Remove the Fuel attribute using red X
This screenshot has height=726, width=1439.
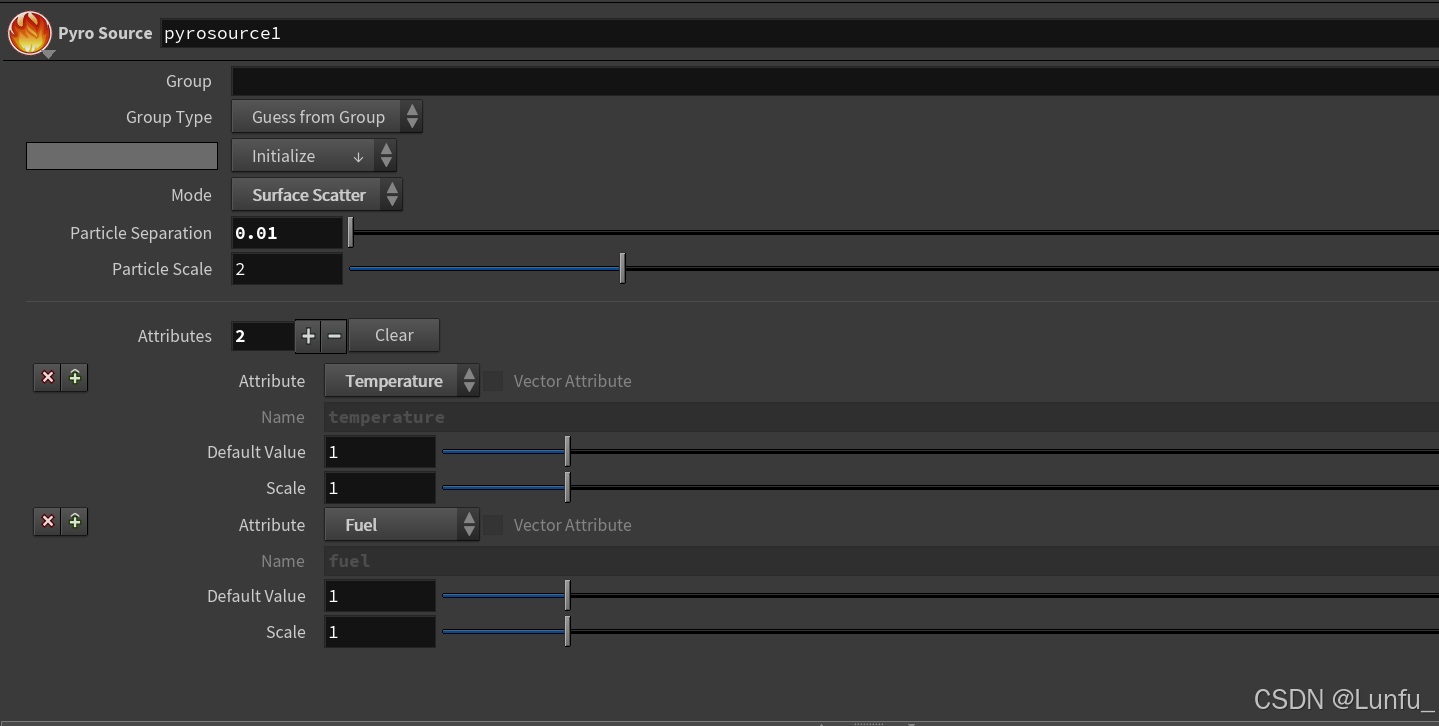[47, 521]
